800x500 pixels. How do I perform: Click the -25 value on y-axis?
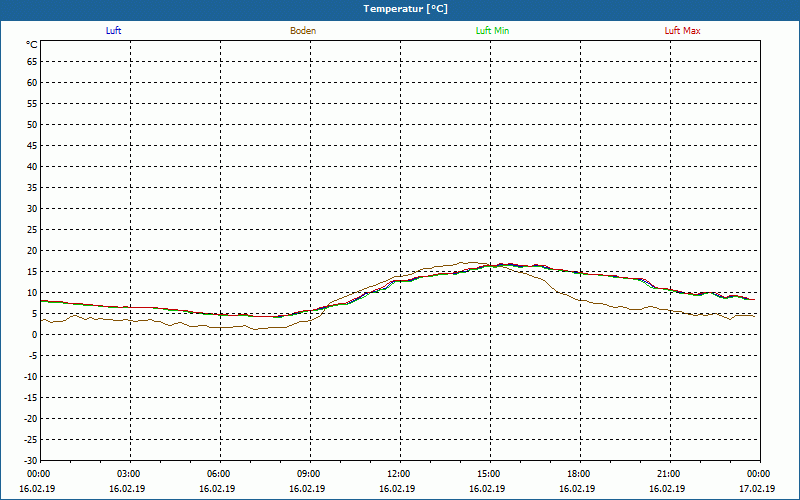coord(31,440)
